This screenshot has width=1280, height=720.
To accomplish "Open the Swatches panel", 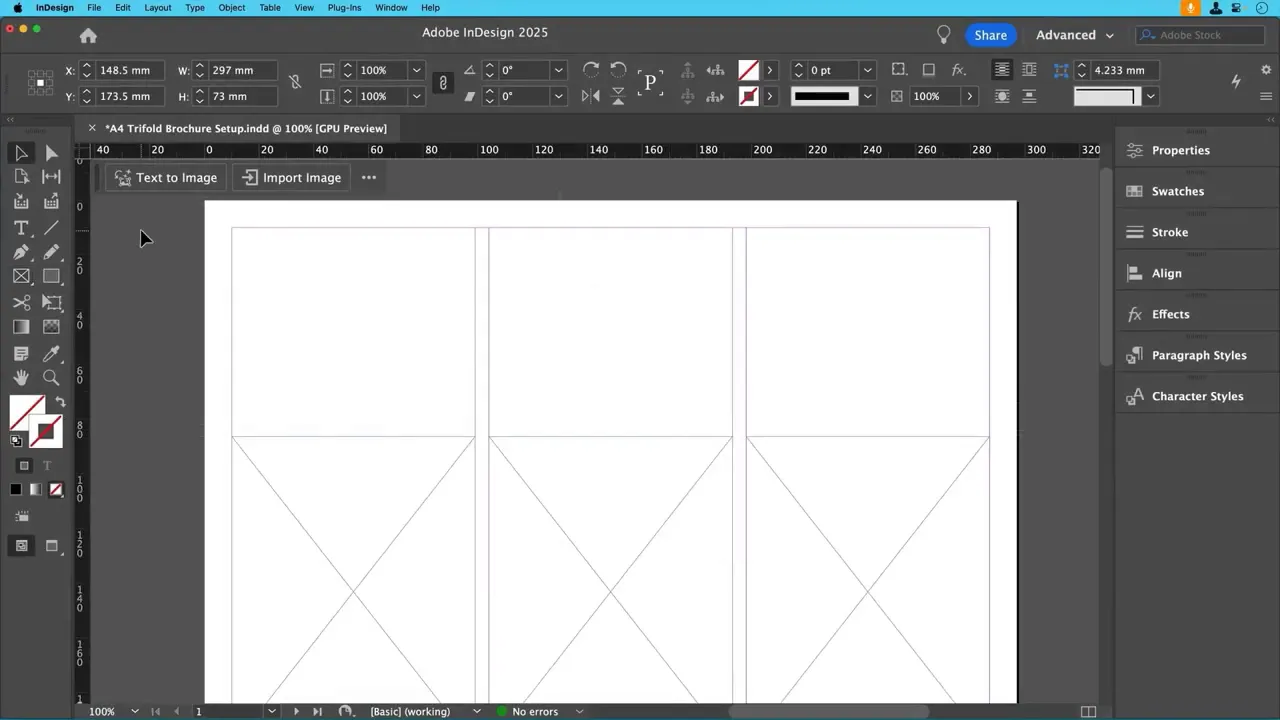I will click(1177, 191).
